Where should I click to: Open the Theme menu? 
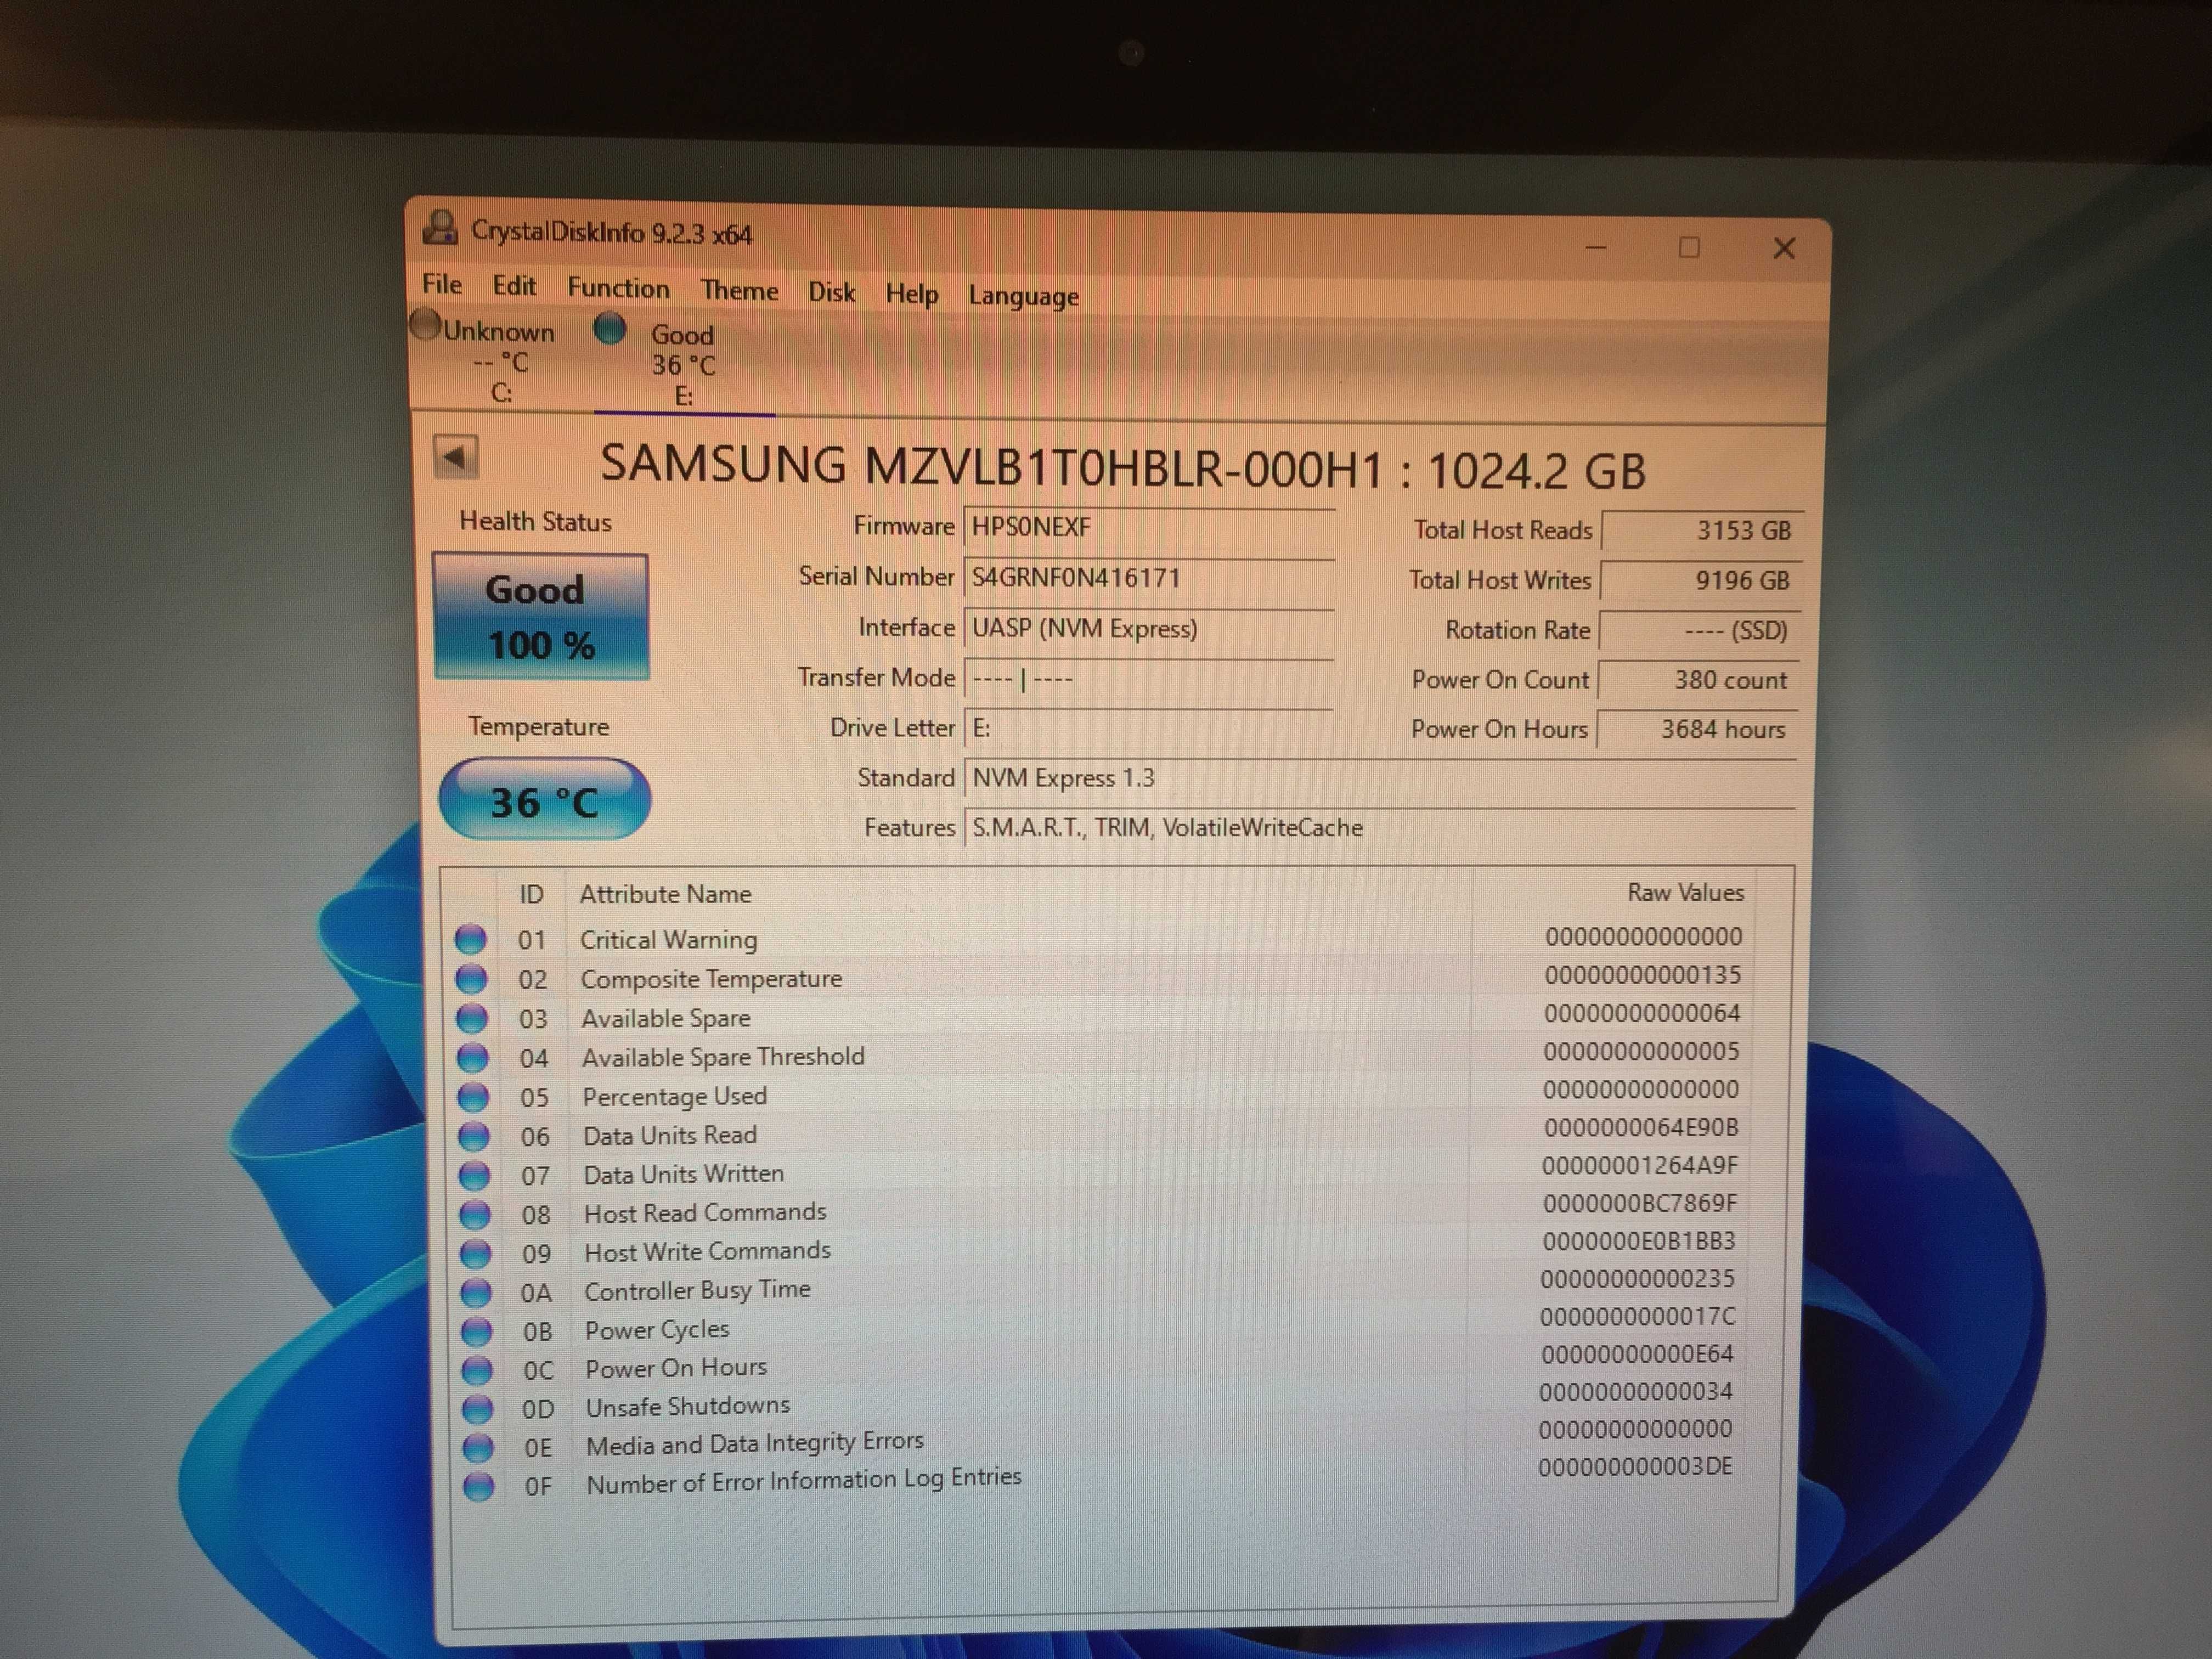pyautogui.click(x=739, y=290)
